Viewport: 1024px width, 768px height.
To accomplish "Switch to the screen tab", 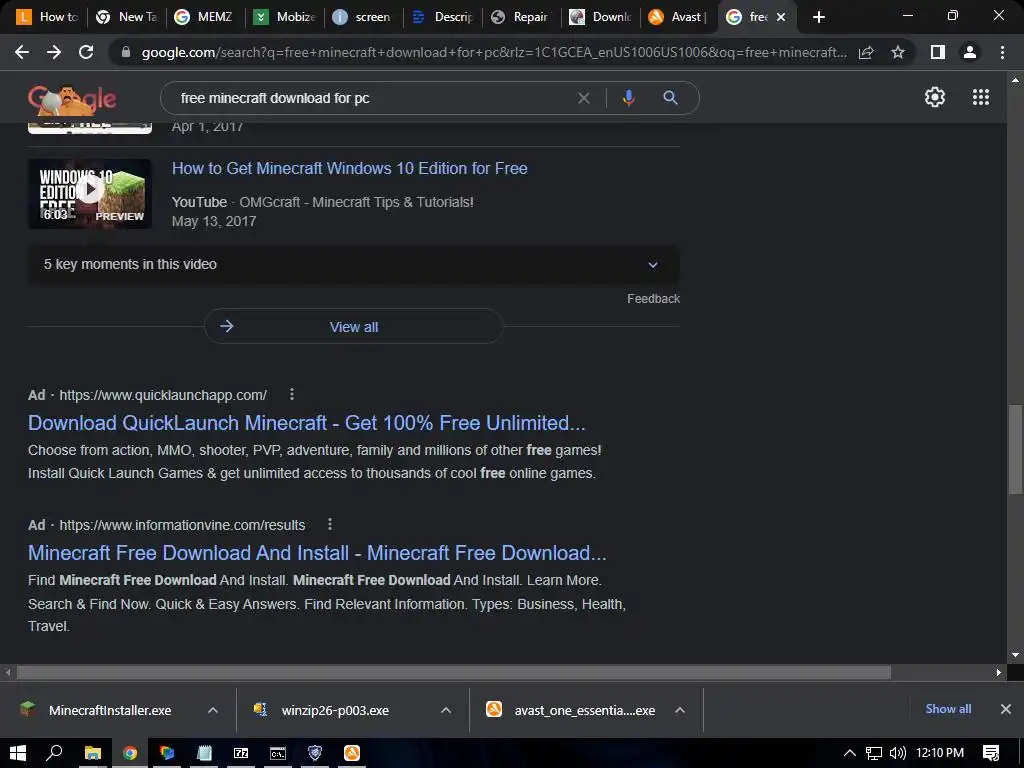I will pyautogui.click(x=362, y=17).
